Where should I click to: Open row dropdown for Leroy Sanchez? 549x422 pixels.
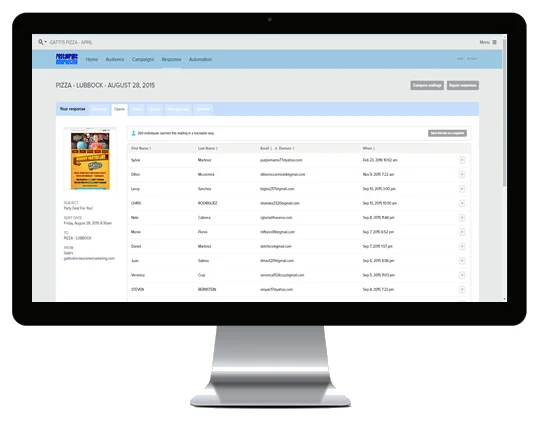(x=462, y=189)
